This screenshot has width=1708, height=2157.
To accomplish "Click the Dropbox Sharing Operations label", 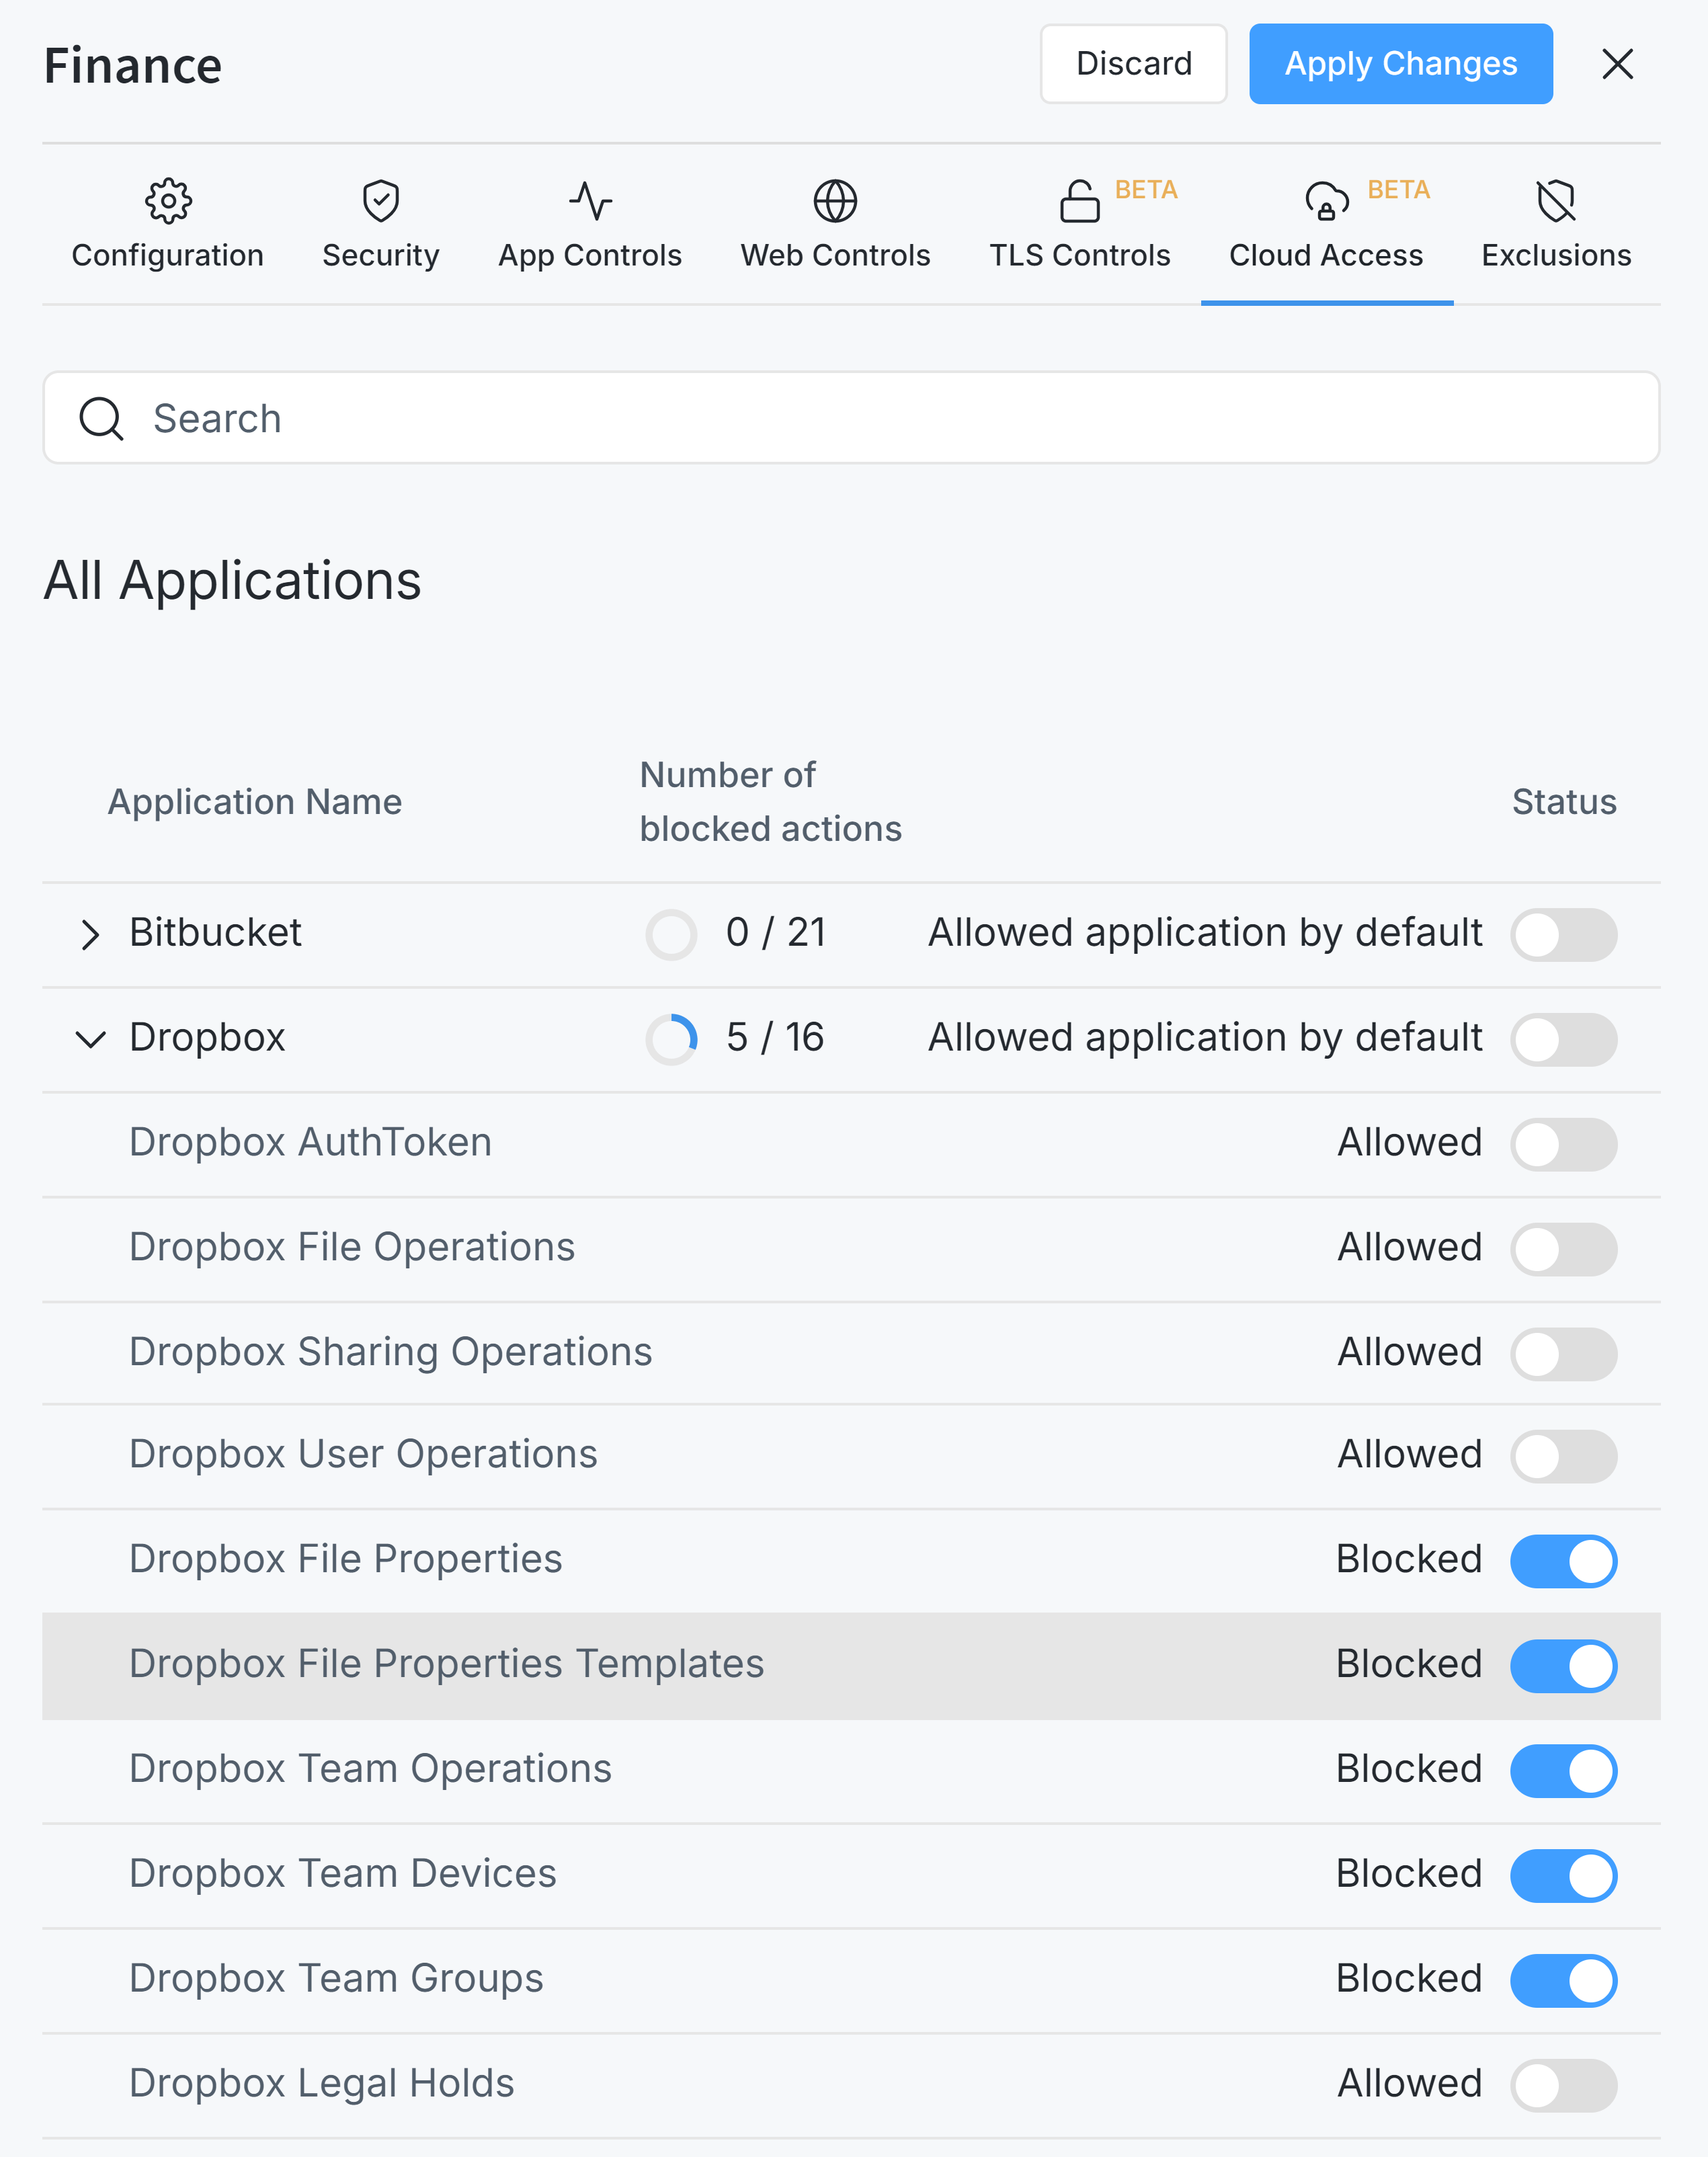I will pyautogui.click(x=390, y=1353).
